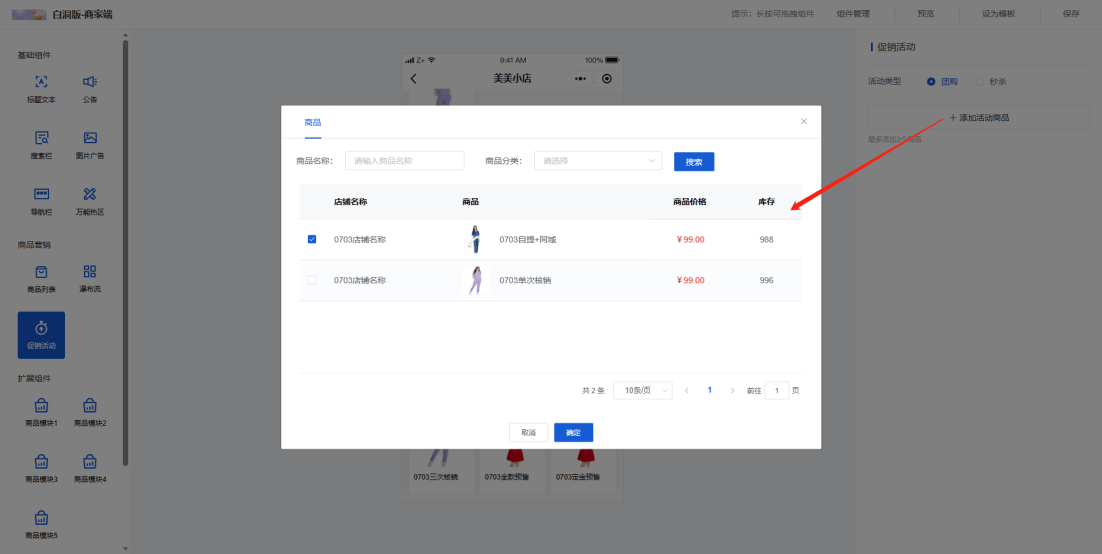This screenshot has height=554, width=1102.
Task: Focus the 商品名称 input field
Action: (405, 160)
